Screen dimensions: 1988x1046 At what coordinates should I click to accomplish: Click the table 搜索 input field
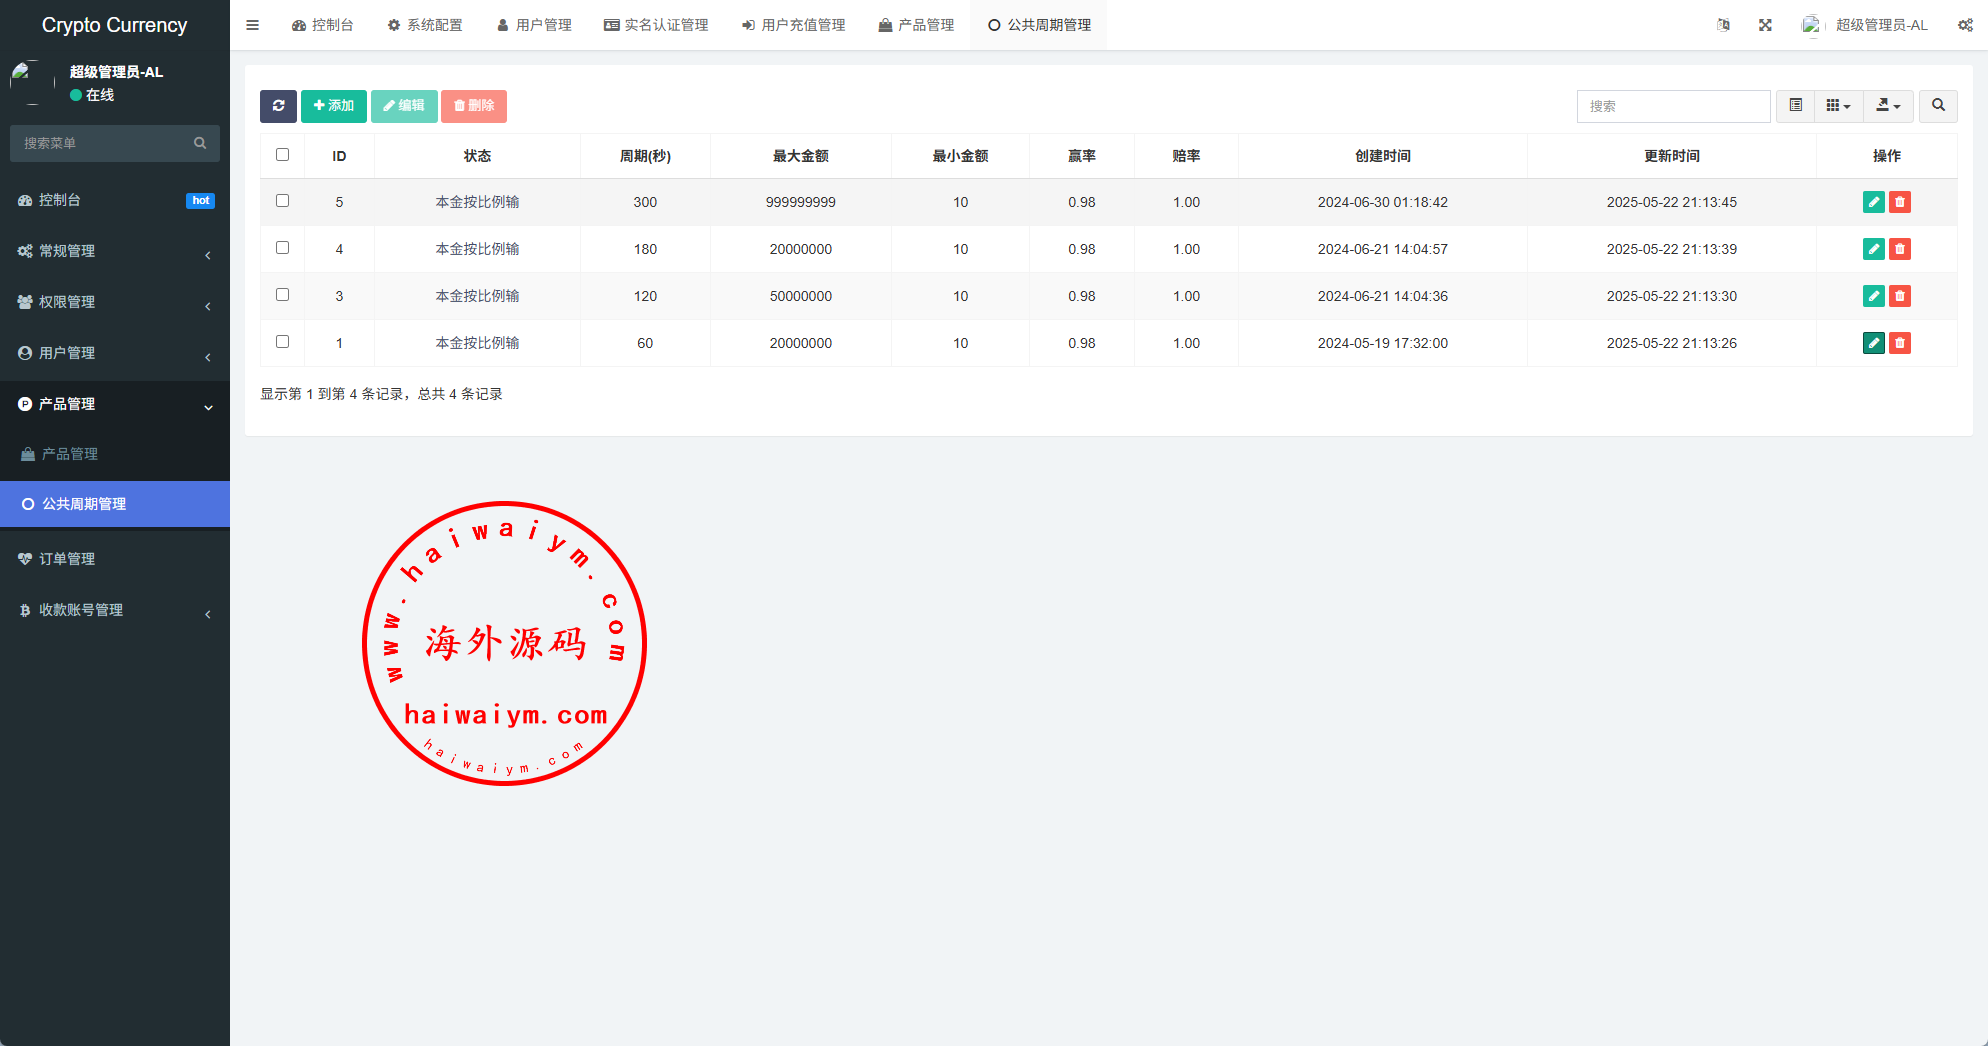(1673, 106)
